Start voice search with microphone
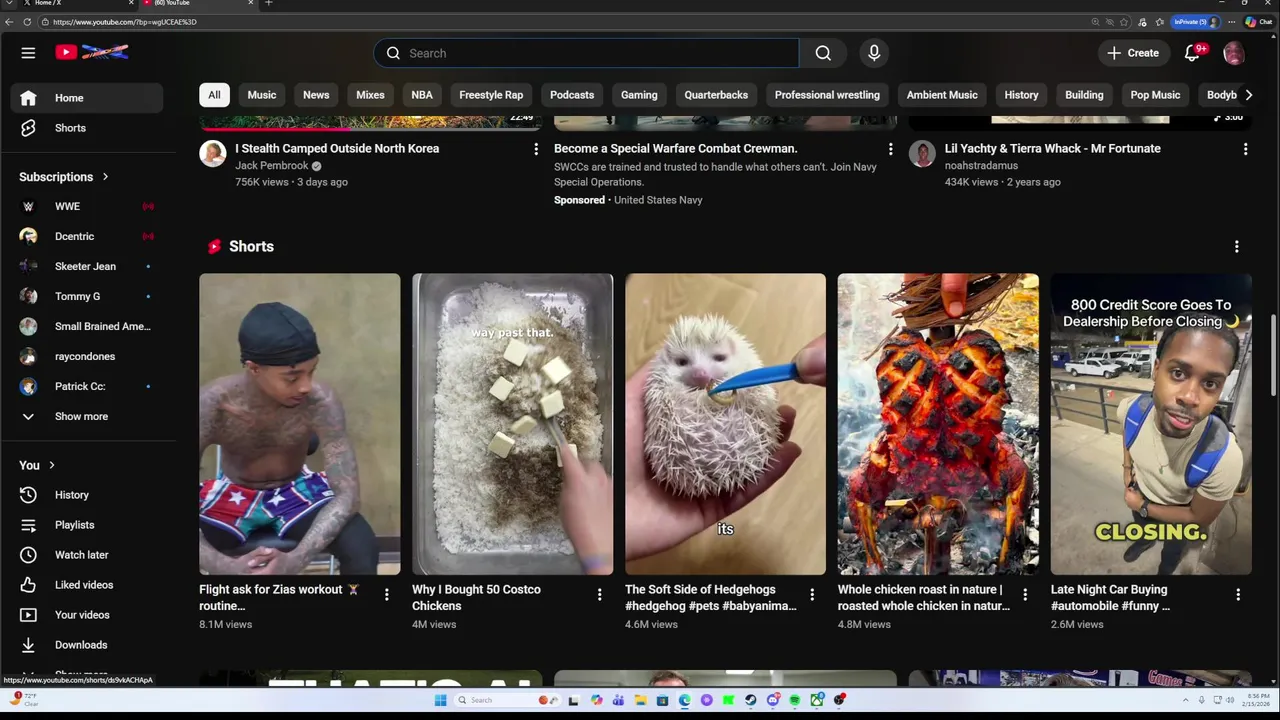This screenshot has height=720, width=1280. 874,53
